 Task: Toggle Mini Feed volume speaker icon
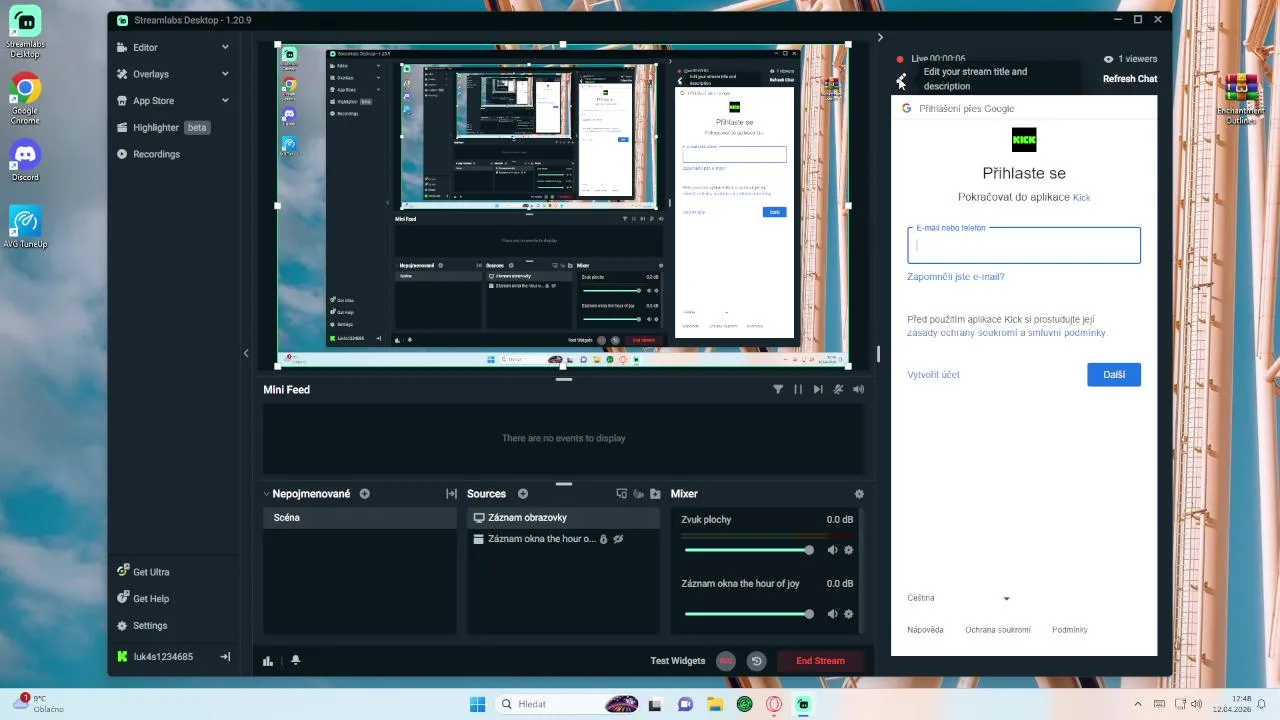pyautogui.click(x=858, y=390)
